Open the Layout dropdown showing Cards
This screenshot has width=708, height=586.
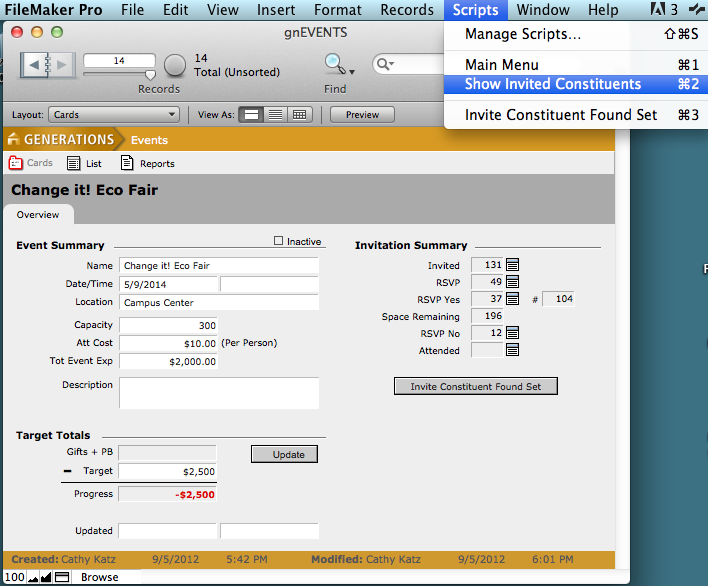(x=114, y=115)
